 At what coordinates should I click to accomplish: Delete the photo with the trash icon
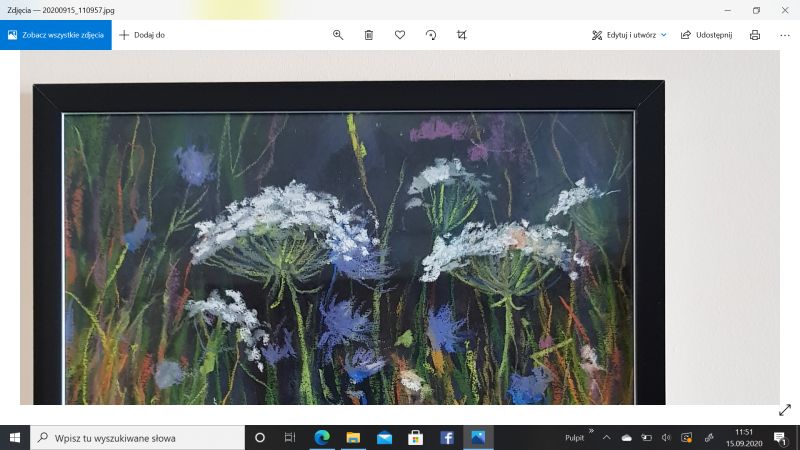point(369,35)
